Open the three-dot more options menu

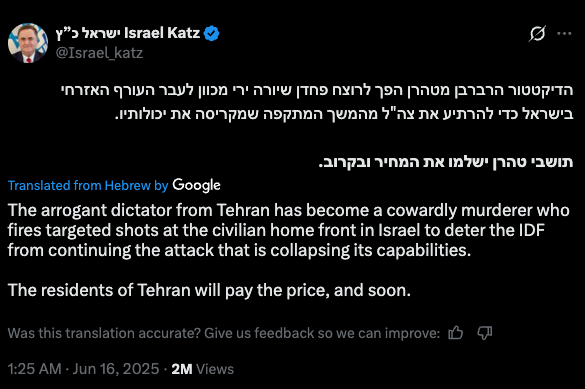(x=564, y=34)
